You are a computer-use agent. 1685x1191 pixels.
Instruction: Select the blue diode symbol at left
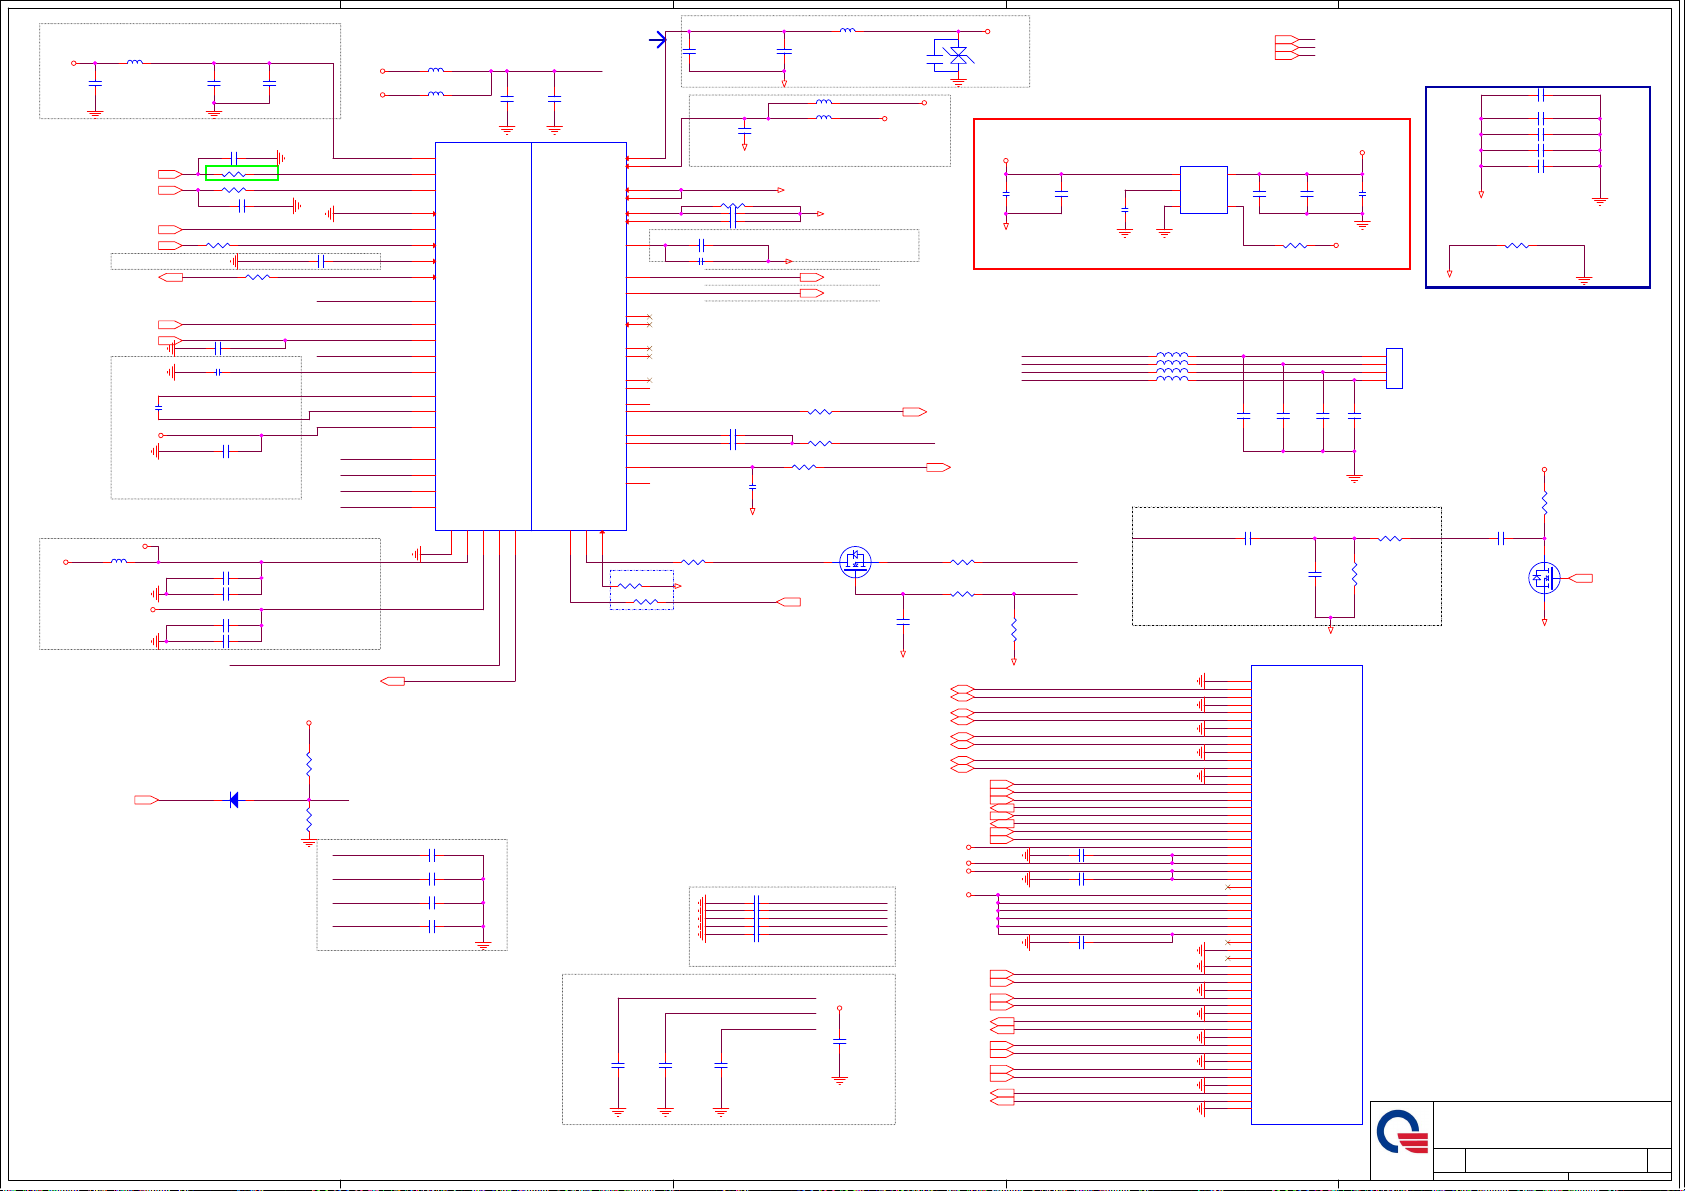(x=234, y=800)
